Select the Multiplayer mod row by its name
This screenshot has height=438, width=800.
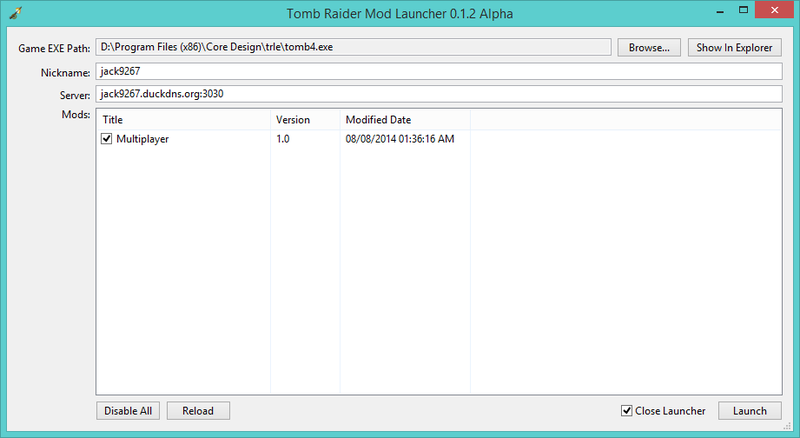(136, 140)
